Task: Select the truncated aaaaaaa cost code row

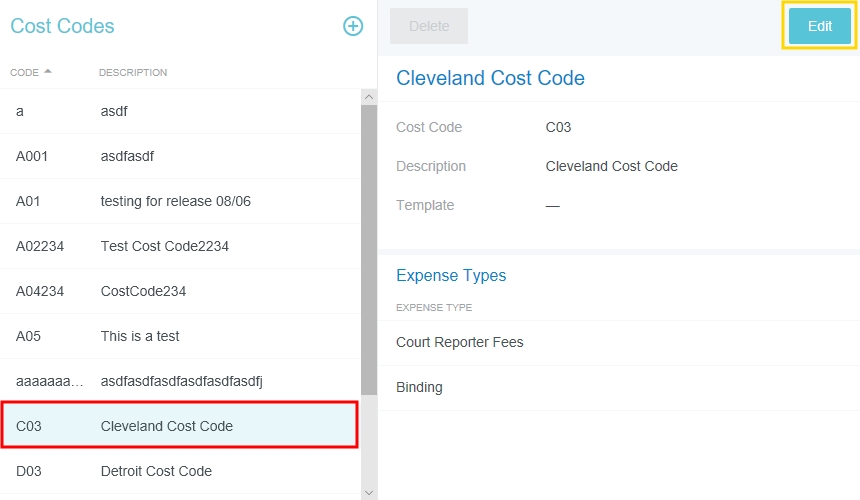Action: 180,382
